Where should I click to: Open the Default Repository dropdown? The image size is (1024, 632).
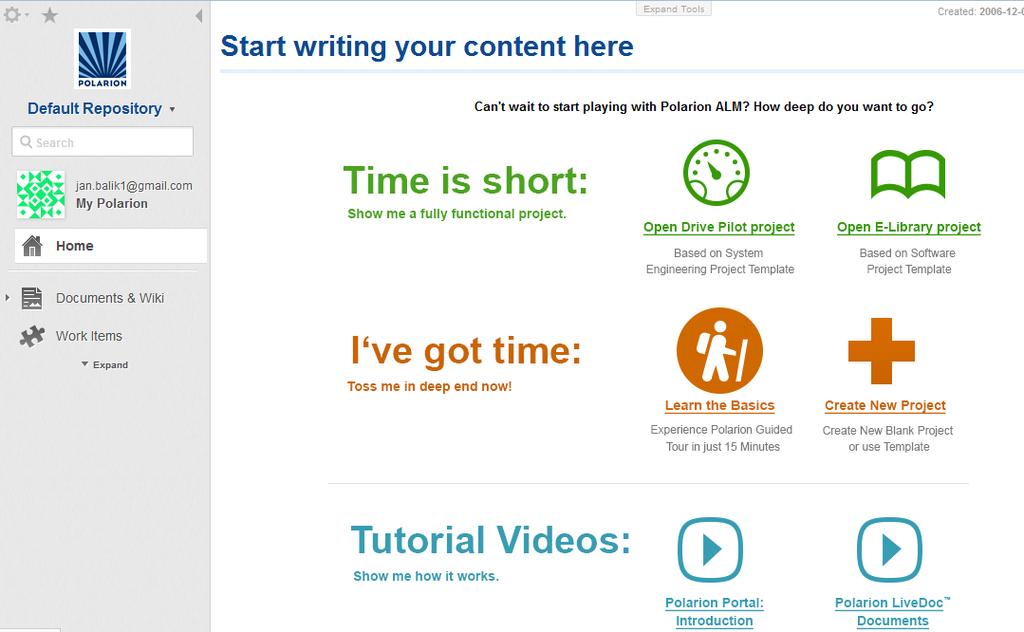click(x=101, y=108)
